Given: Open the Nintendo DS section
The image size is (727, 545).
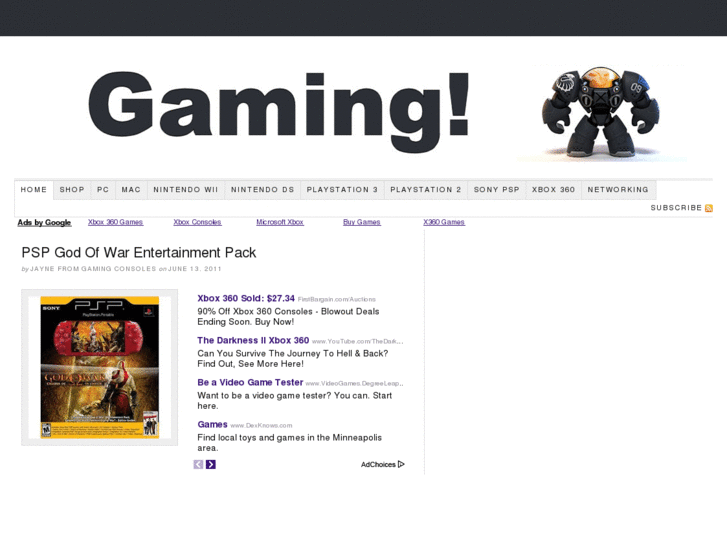Looking at the screenshot, I should pos(262,190).
